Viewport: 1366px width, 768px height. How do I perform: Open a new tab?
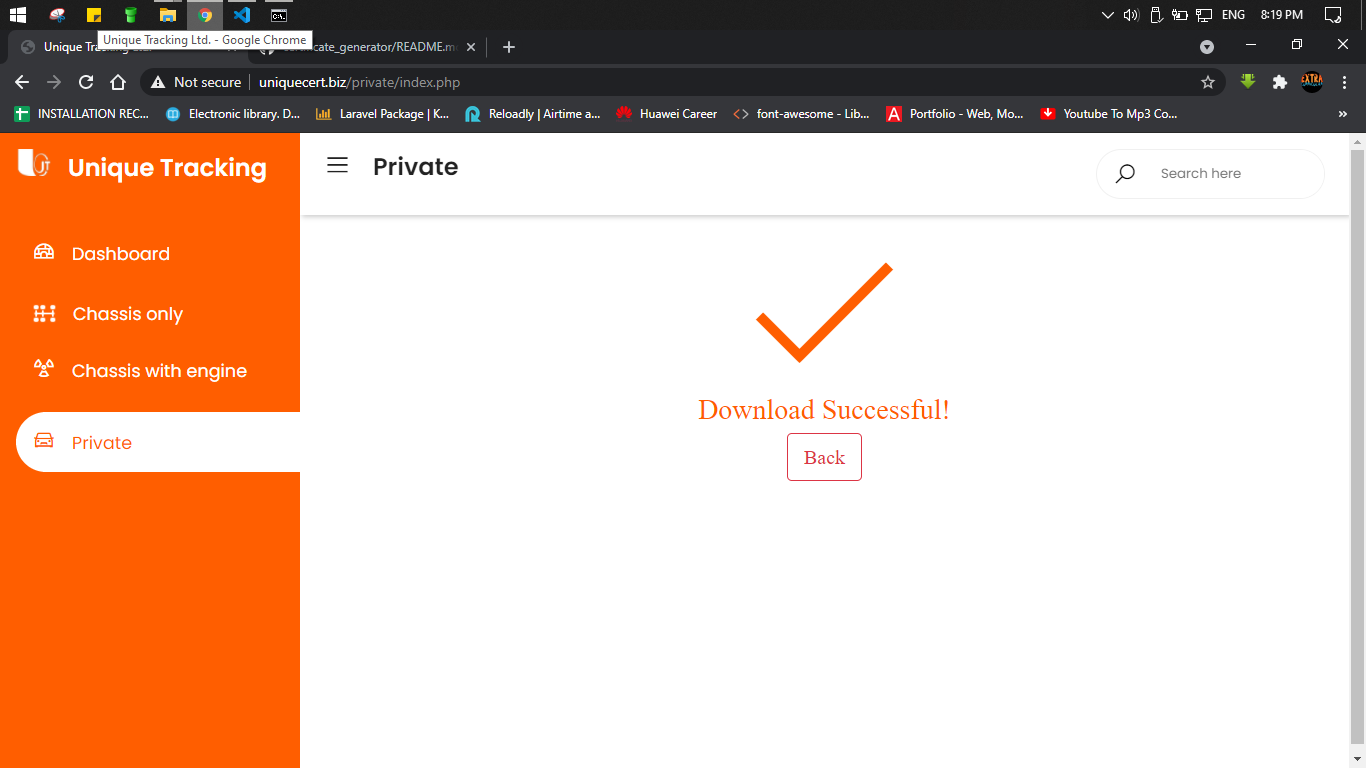pyautogui.click(x=508, y=47)
